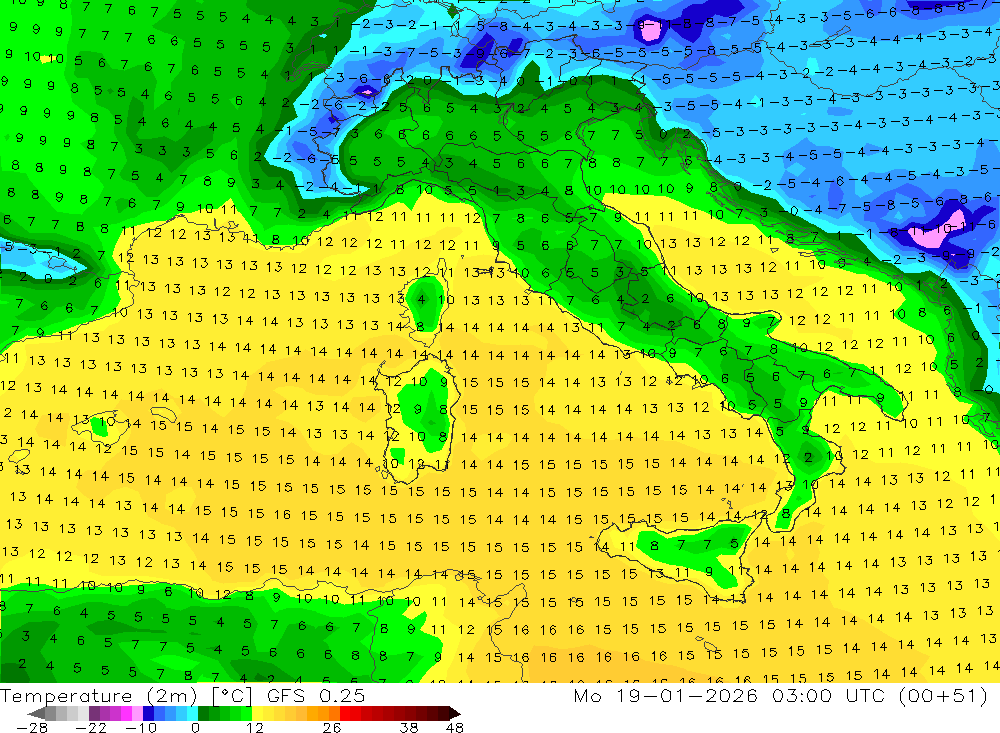The height and width of the screenshot is (733, 1000).
Task: Click the '-28' legend label
Action: [31, 727]
